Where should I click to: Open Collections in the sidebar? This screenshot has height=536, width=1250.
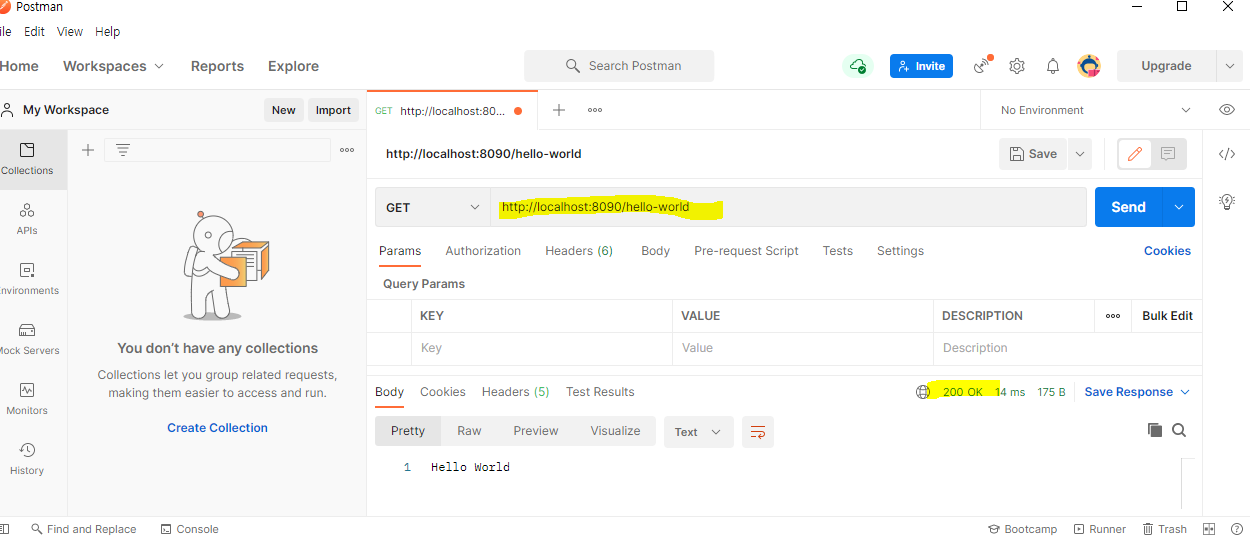coord(27,159)
